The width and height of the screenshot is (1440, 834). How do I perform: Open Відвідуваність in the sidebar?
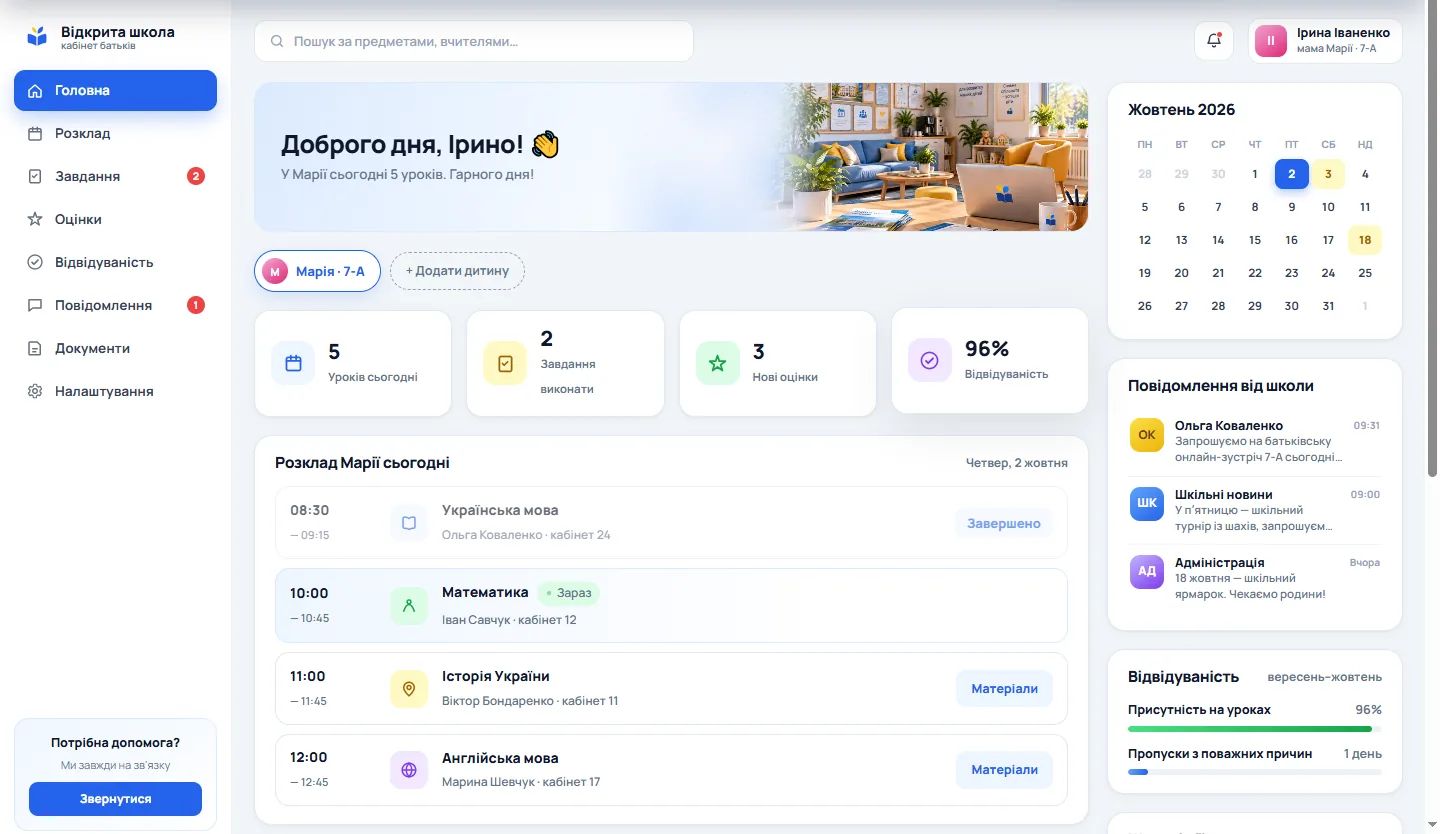pyautogui.click(x=115, y=262)
